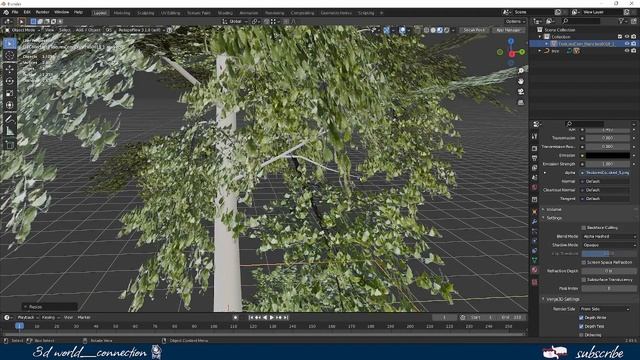Click the Blender logo menu icon
640x360 pixels.
pos(6,12)
